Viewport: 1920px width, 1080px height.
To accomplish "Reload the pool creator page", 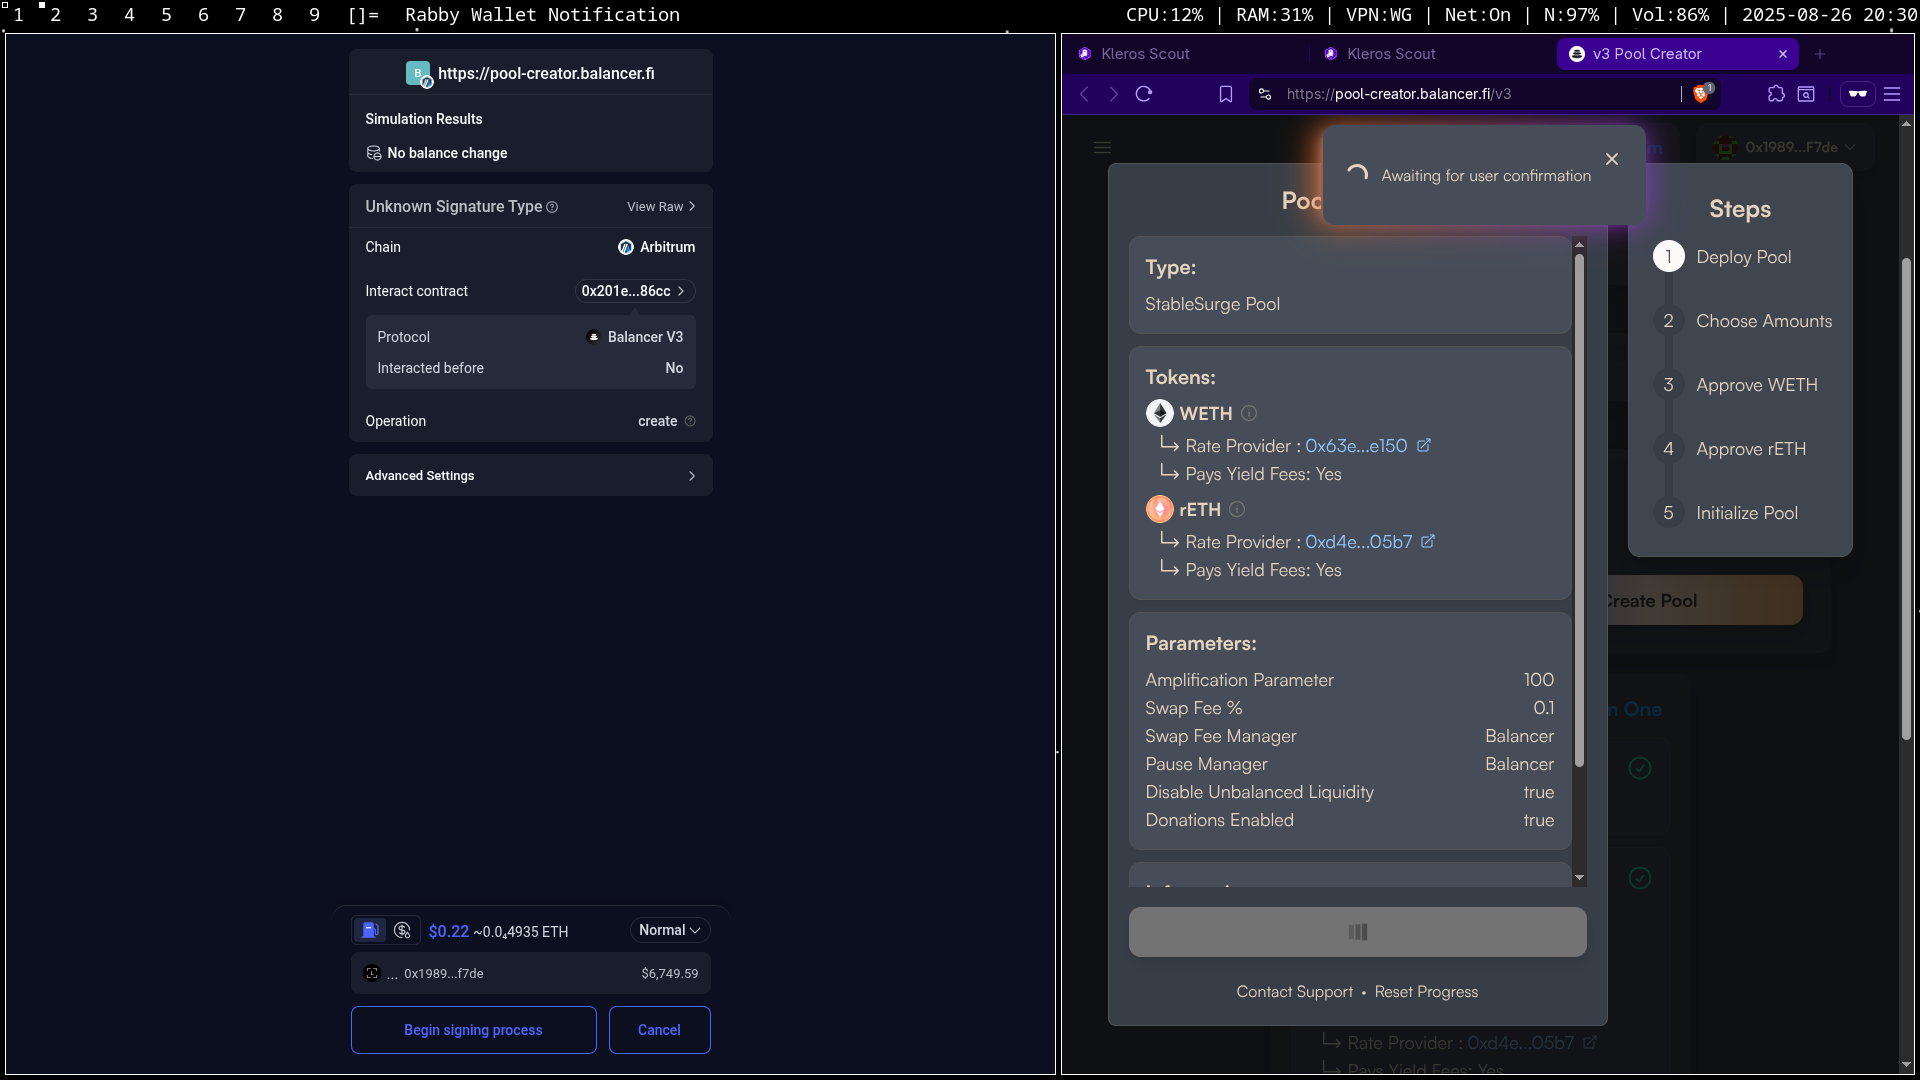I will (1144, 94).
